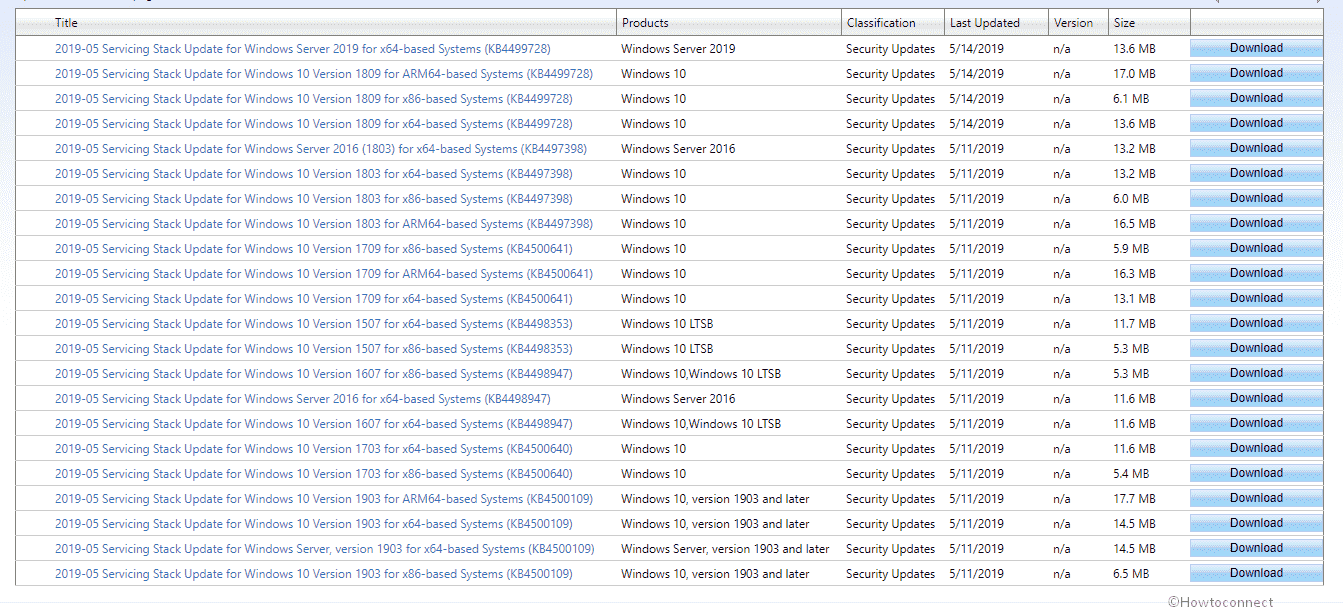
Task: Sort by the Classification column header
Action: click(881, 23)
